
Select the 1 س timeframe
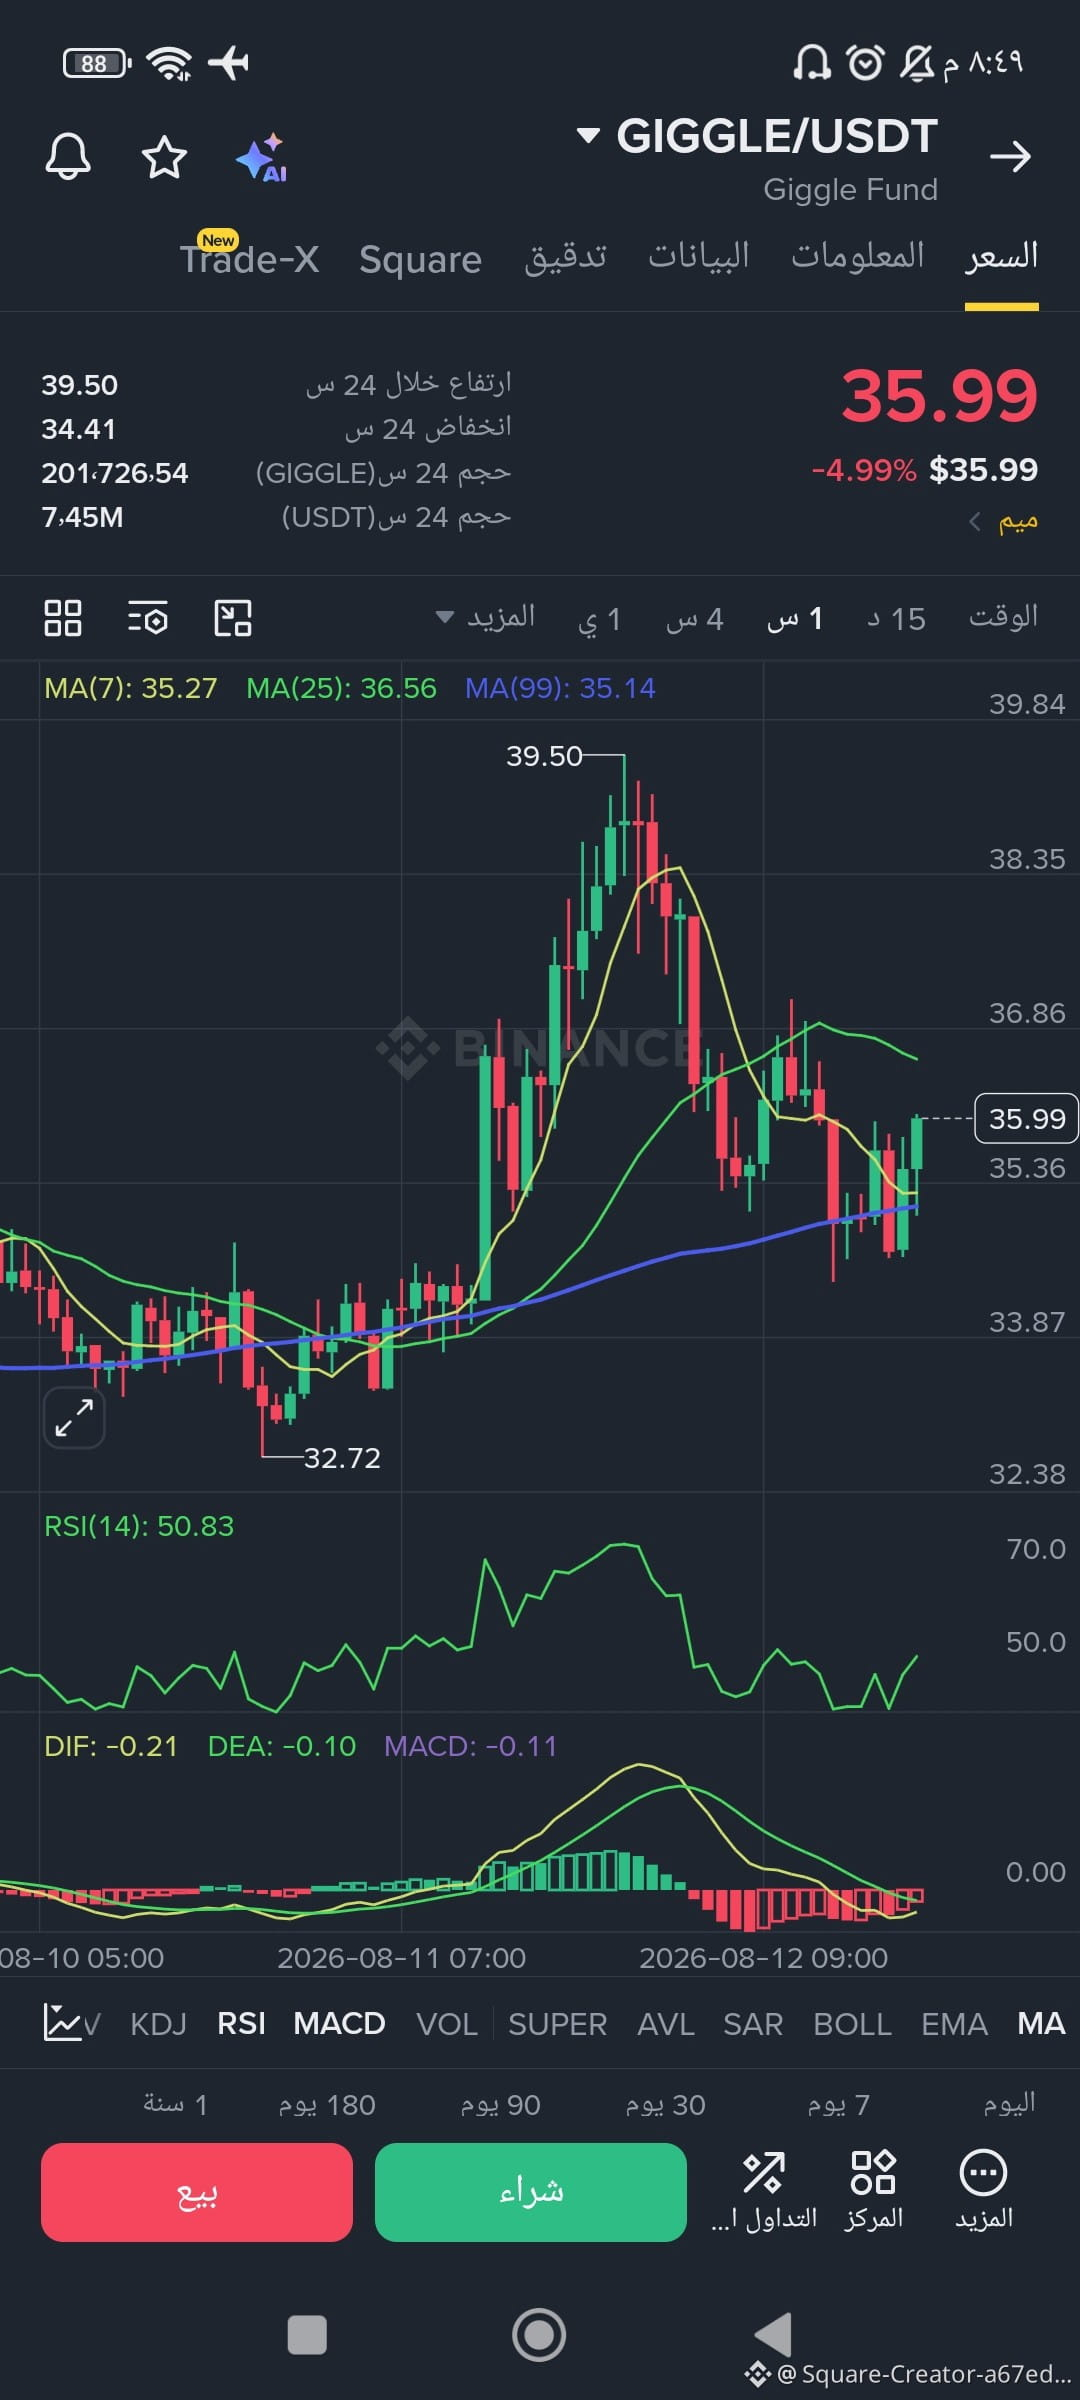click(795, 619)
